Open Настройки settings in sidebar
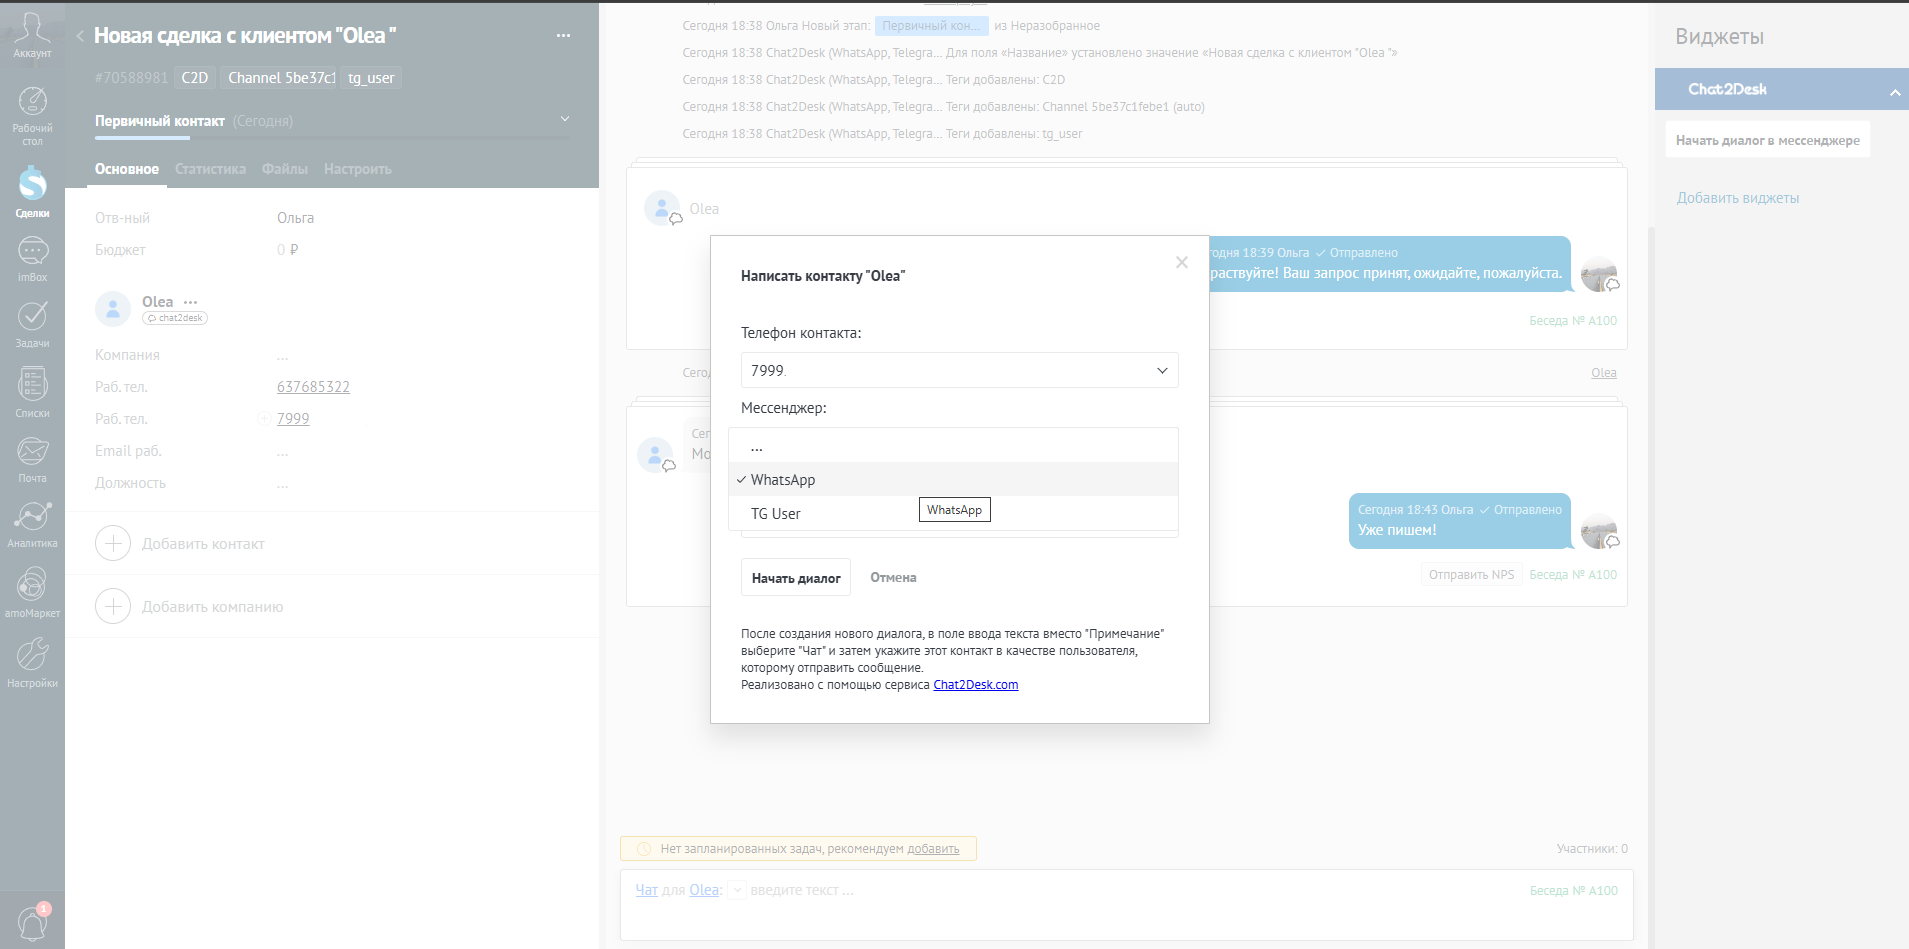1909x949 pixels. coord(32,661)
